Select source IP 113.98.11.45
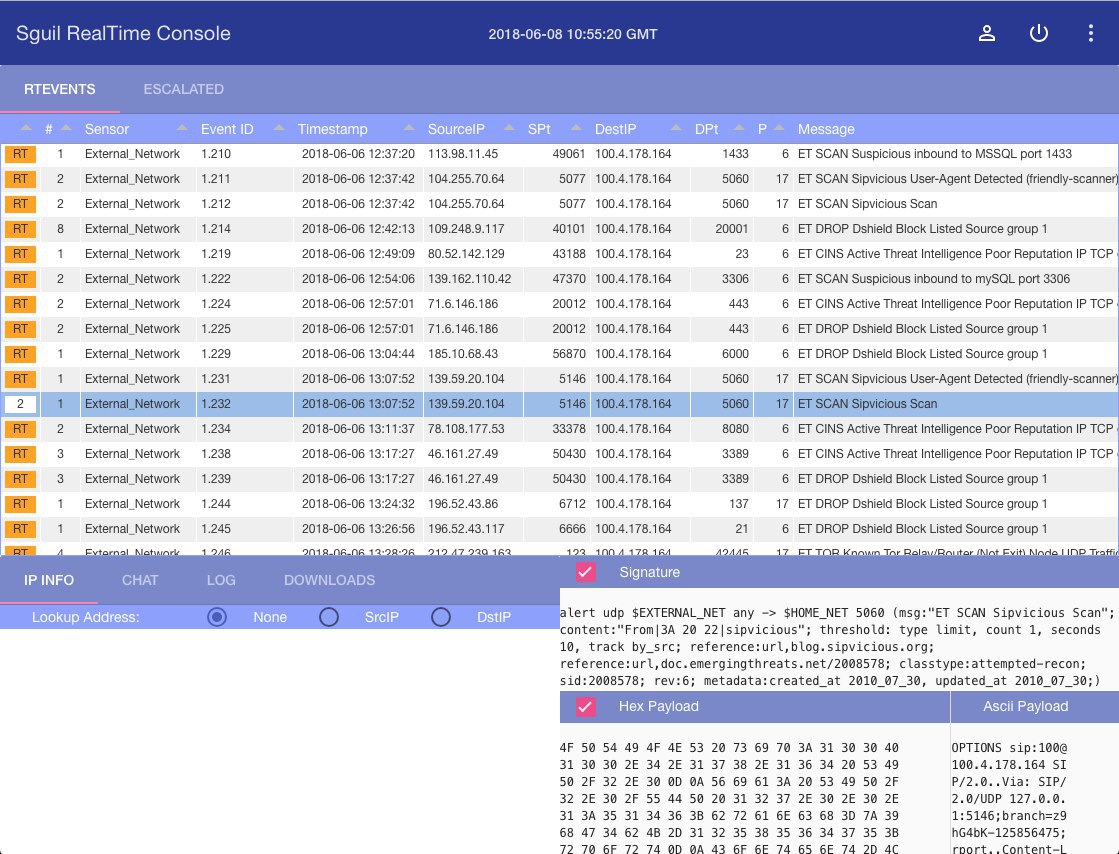The height and width of the screenshot is (854, 1119). coord(463,154)
